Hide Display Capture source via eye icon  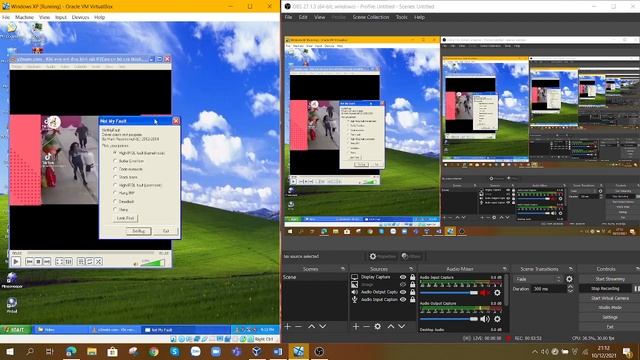pyautogui.click(x=403, y=277)
